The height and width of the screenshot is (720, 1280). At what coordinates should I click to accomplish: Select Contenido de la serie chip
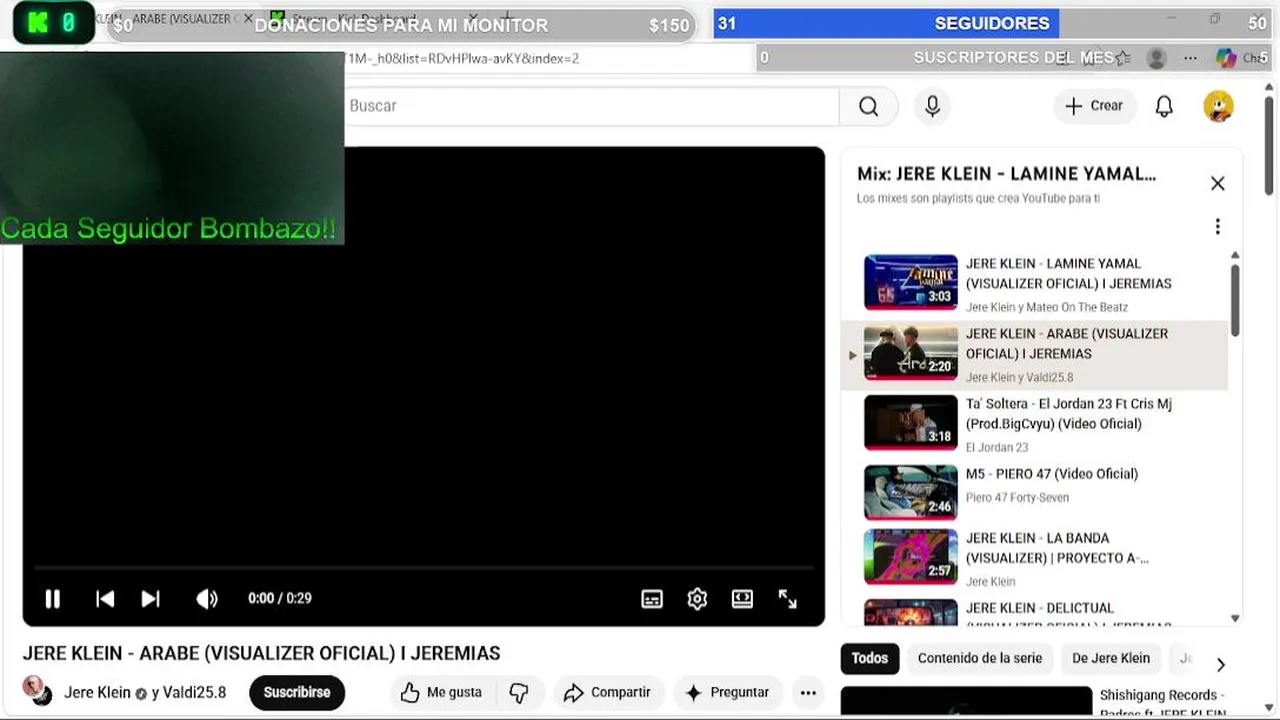980,658
